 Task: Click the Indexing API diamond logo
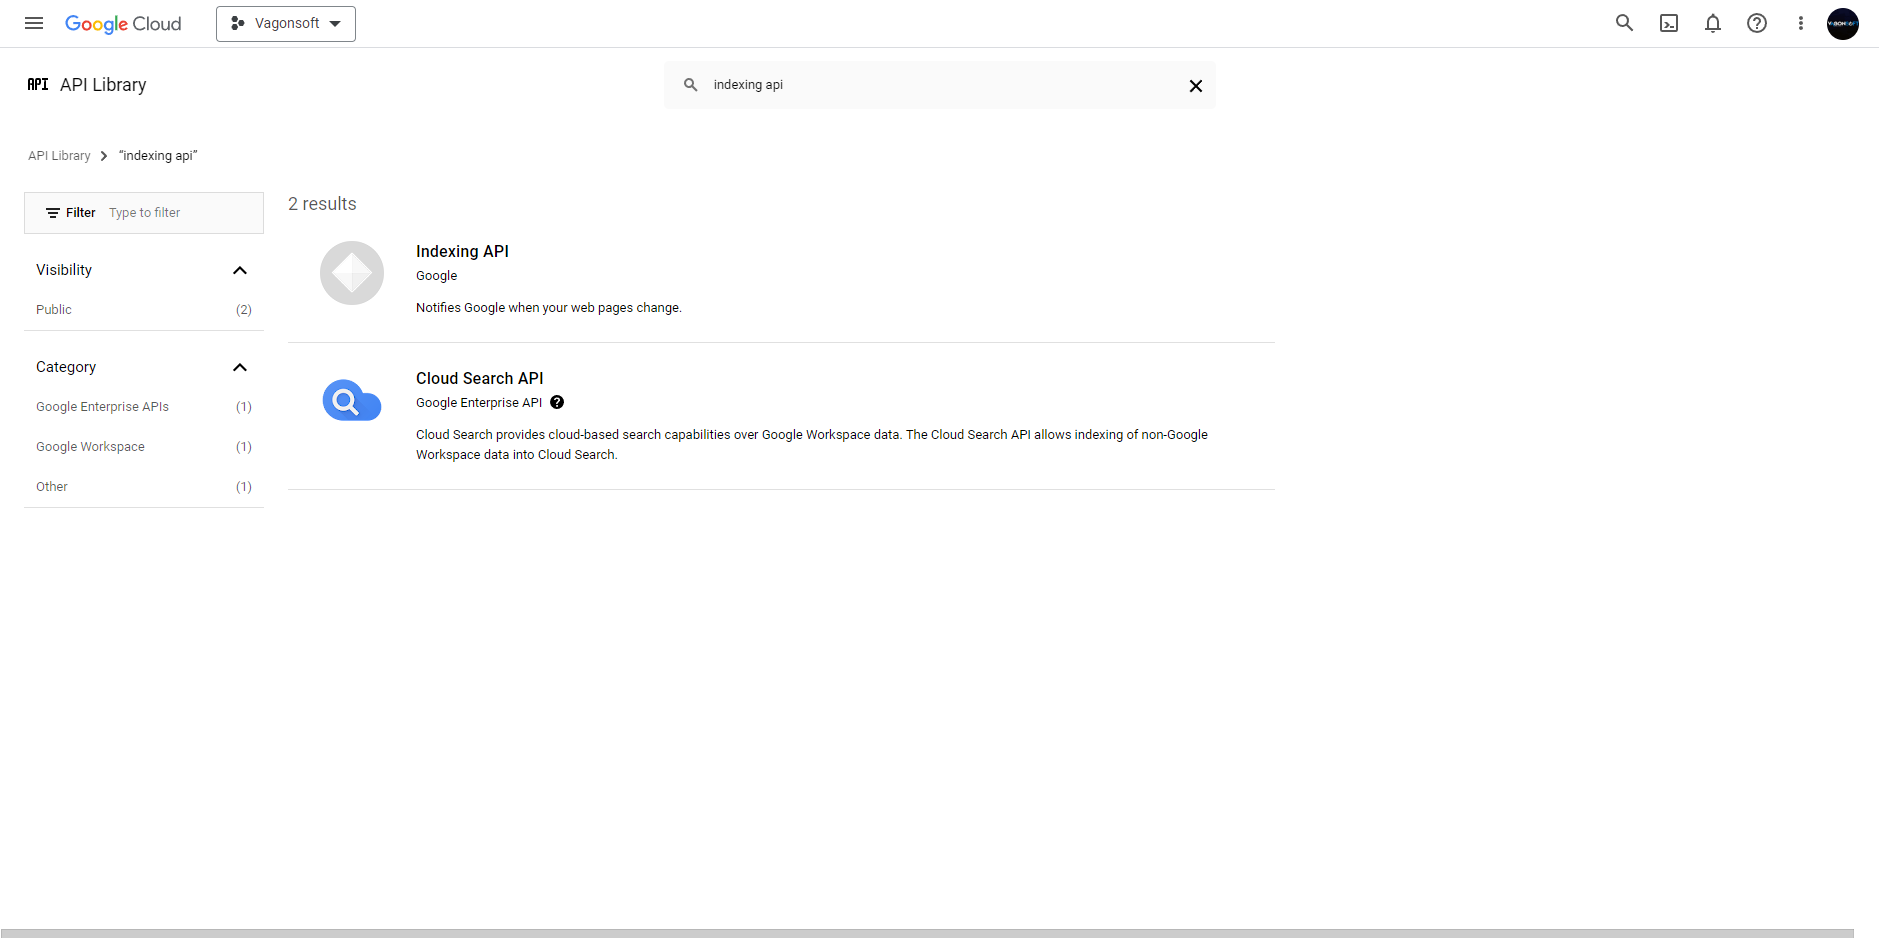pos(352,273)
